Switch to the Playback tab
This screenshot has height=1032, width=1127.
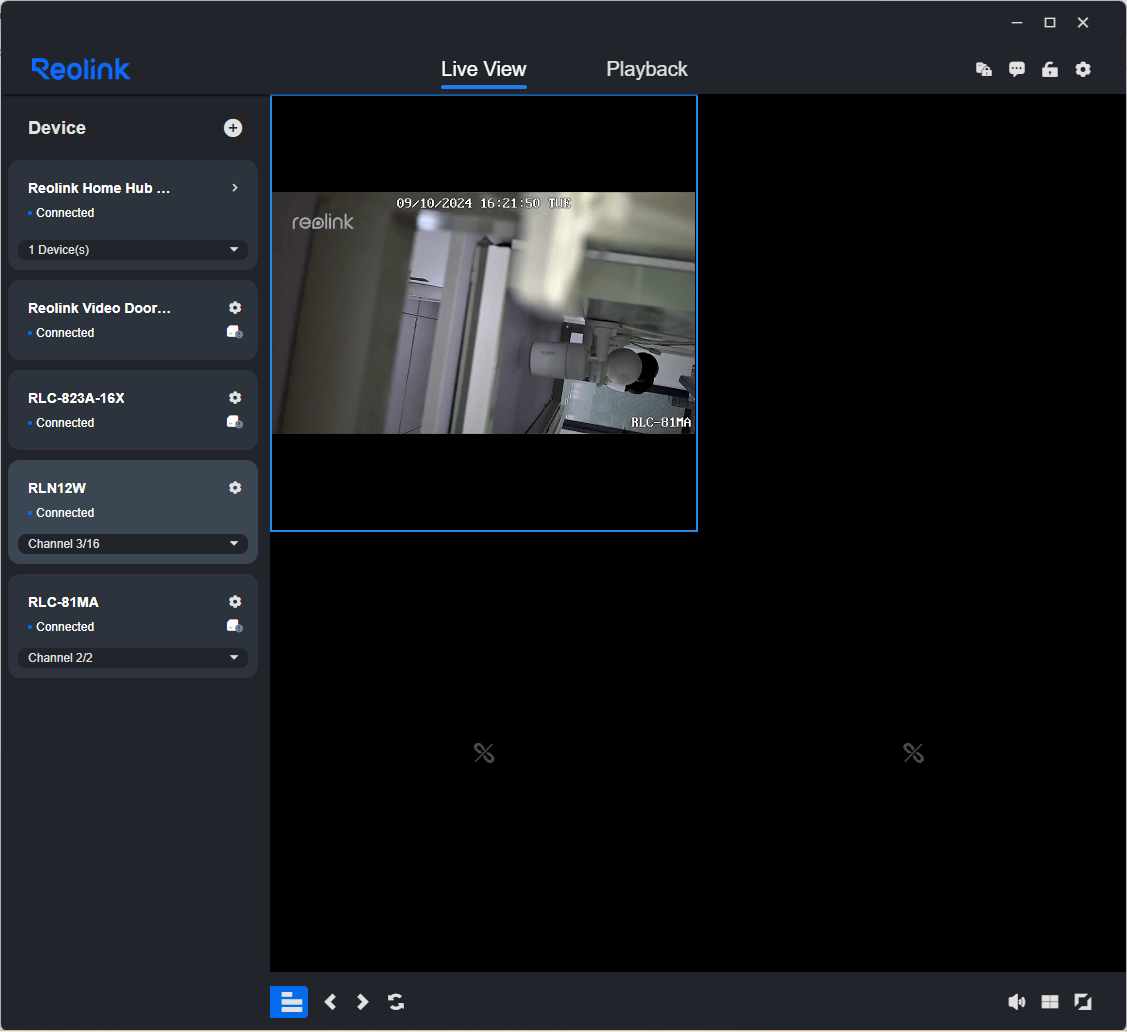point(647,69)
